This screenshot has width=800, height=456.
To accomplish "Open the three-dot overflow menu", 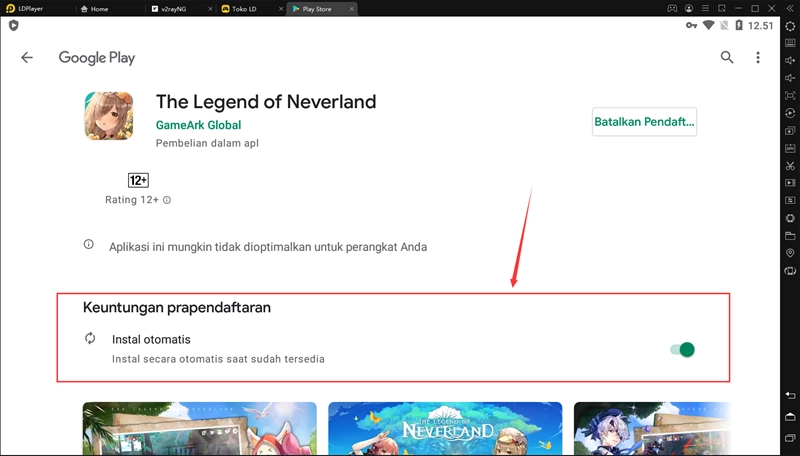I will coord(758,57).
